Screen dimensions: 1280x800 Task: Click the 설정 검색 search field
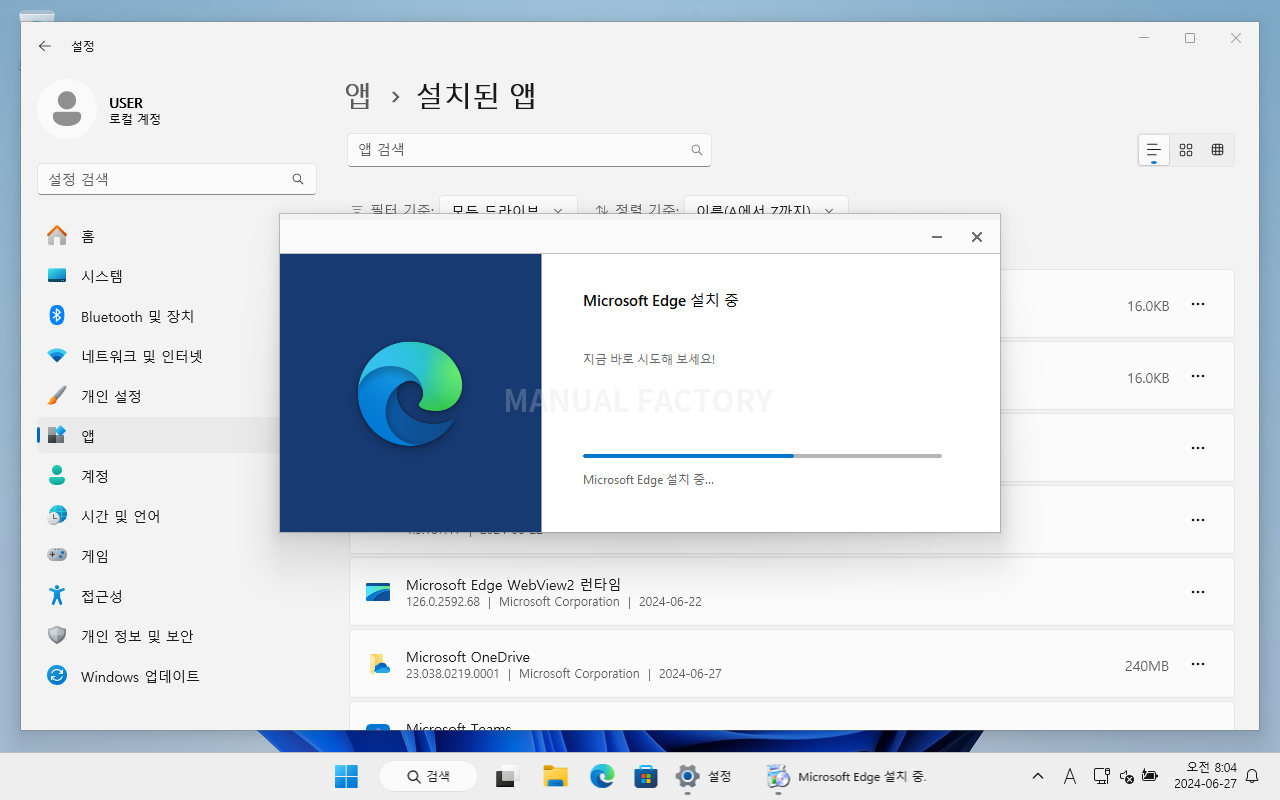177,179
